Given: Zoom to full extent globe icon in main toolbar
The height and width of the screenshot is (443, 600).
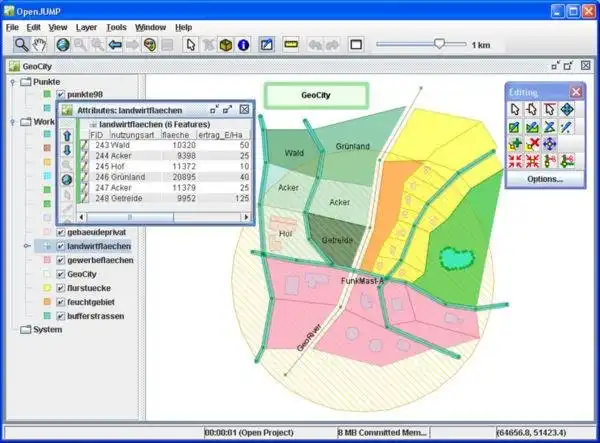Looking at the screenshot, I should click(x=63, y=45).
